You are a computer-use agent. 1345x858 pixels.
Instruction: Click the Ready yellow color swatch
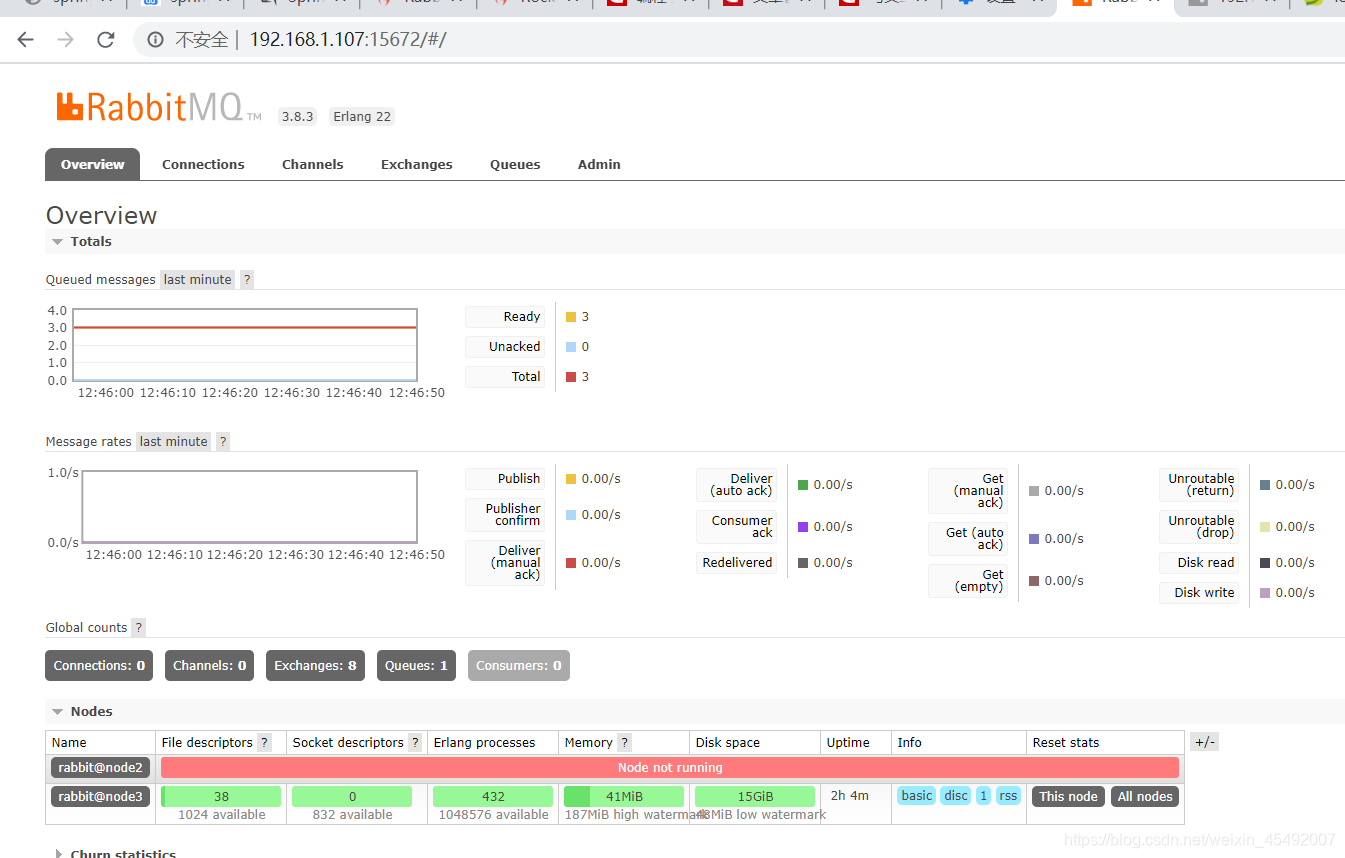click(x=571, y=317)
